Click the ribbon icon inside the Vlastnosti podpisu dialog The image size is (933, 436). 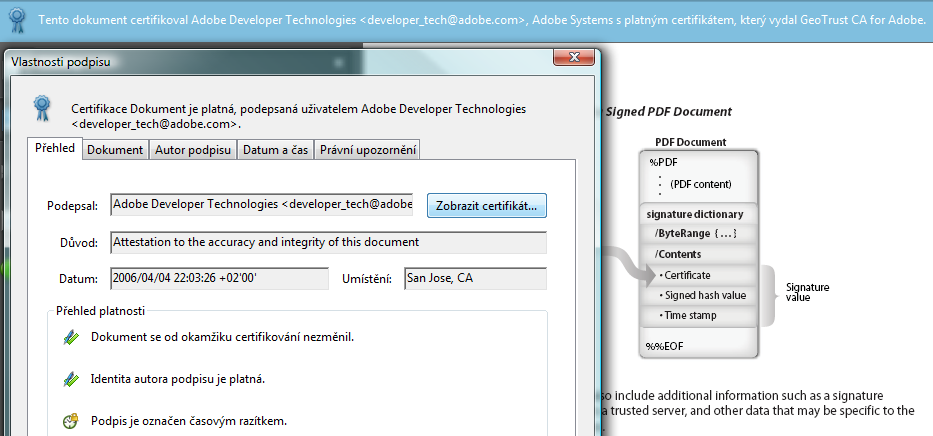point(42,109)
